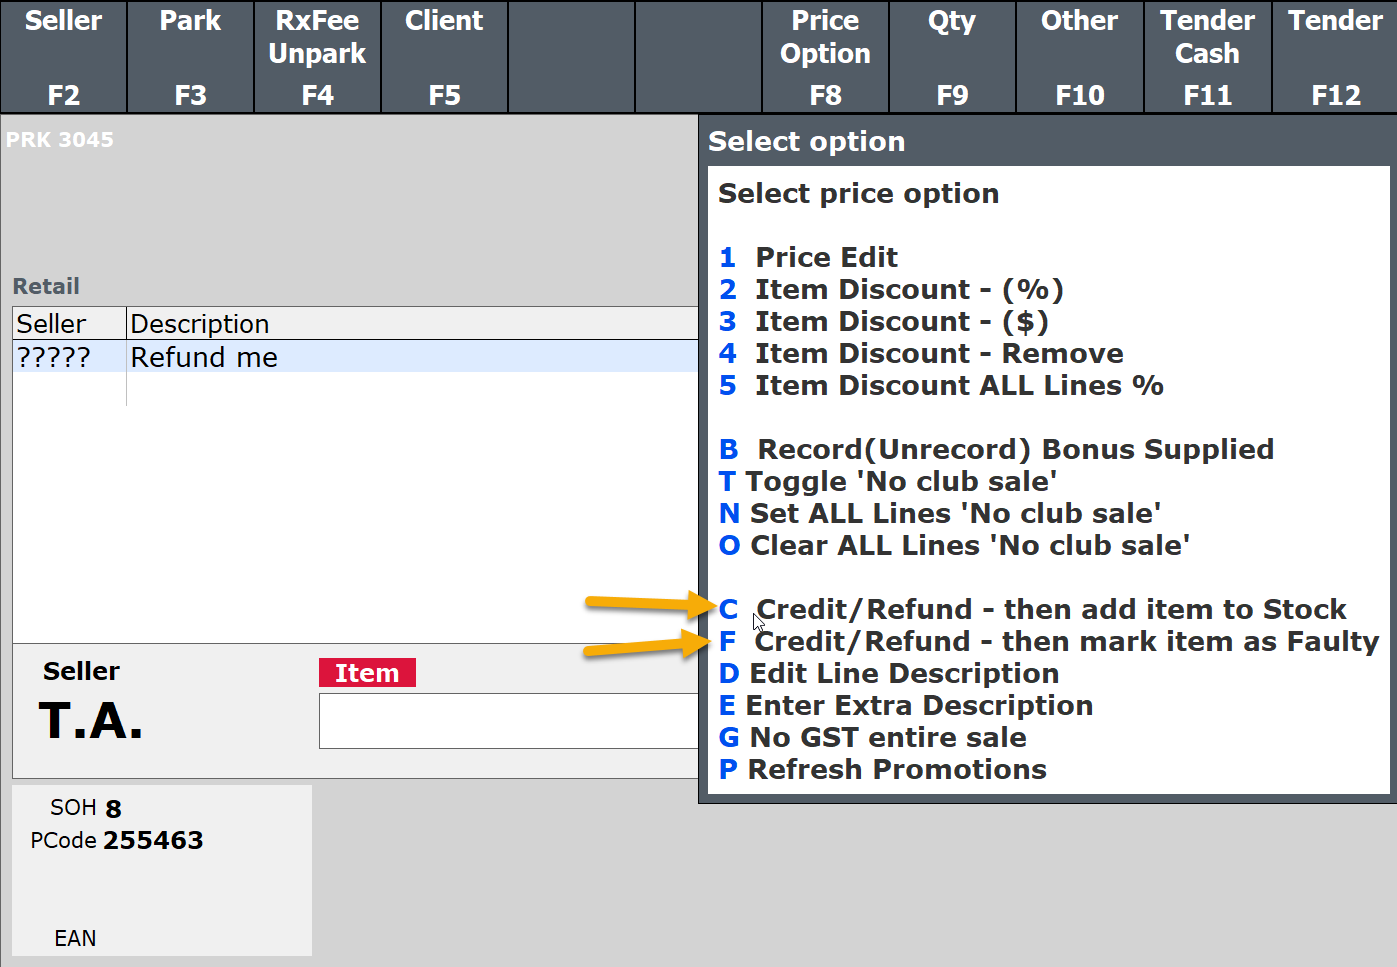
Task: Select RxFee Unpark F4 button
Action: coord(317,57)
